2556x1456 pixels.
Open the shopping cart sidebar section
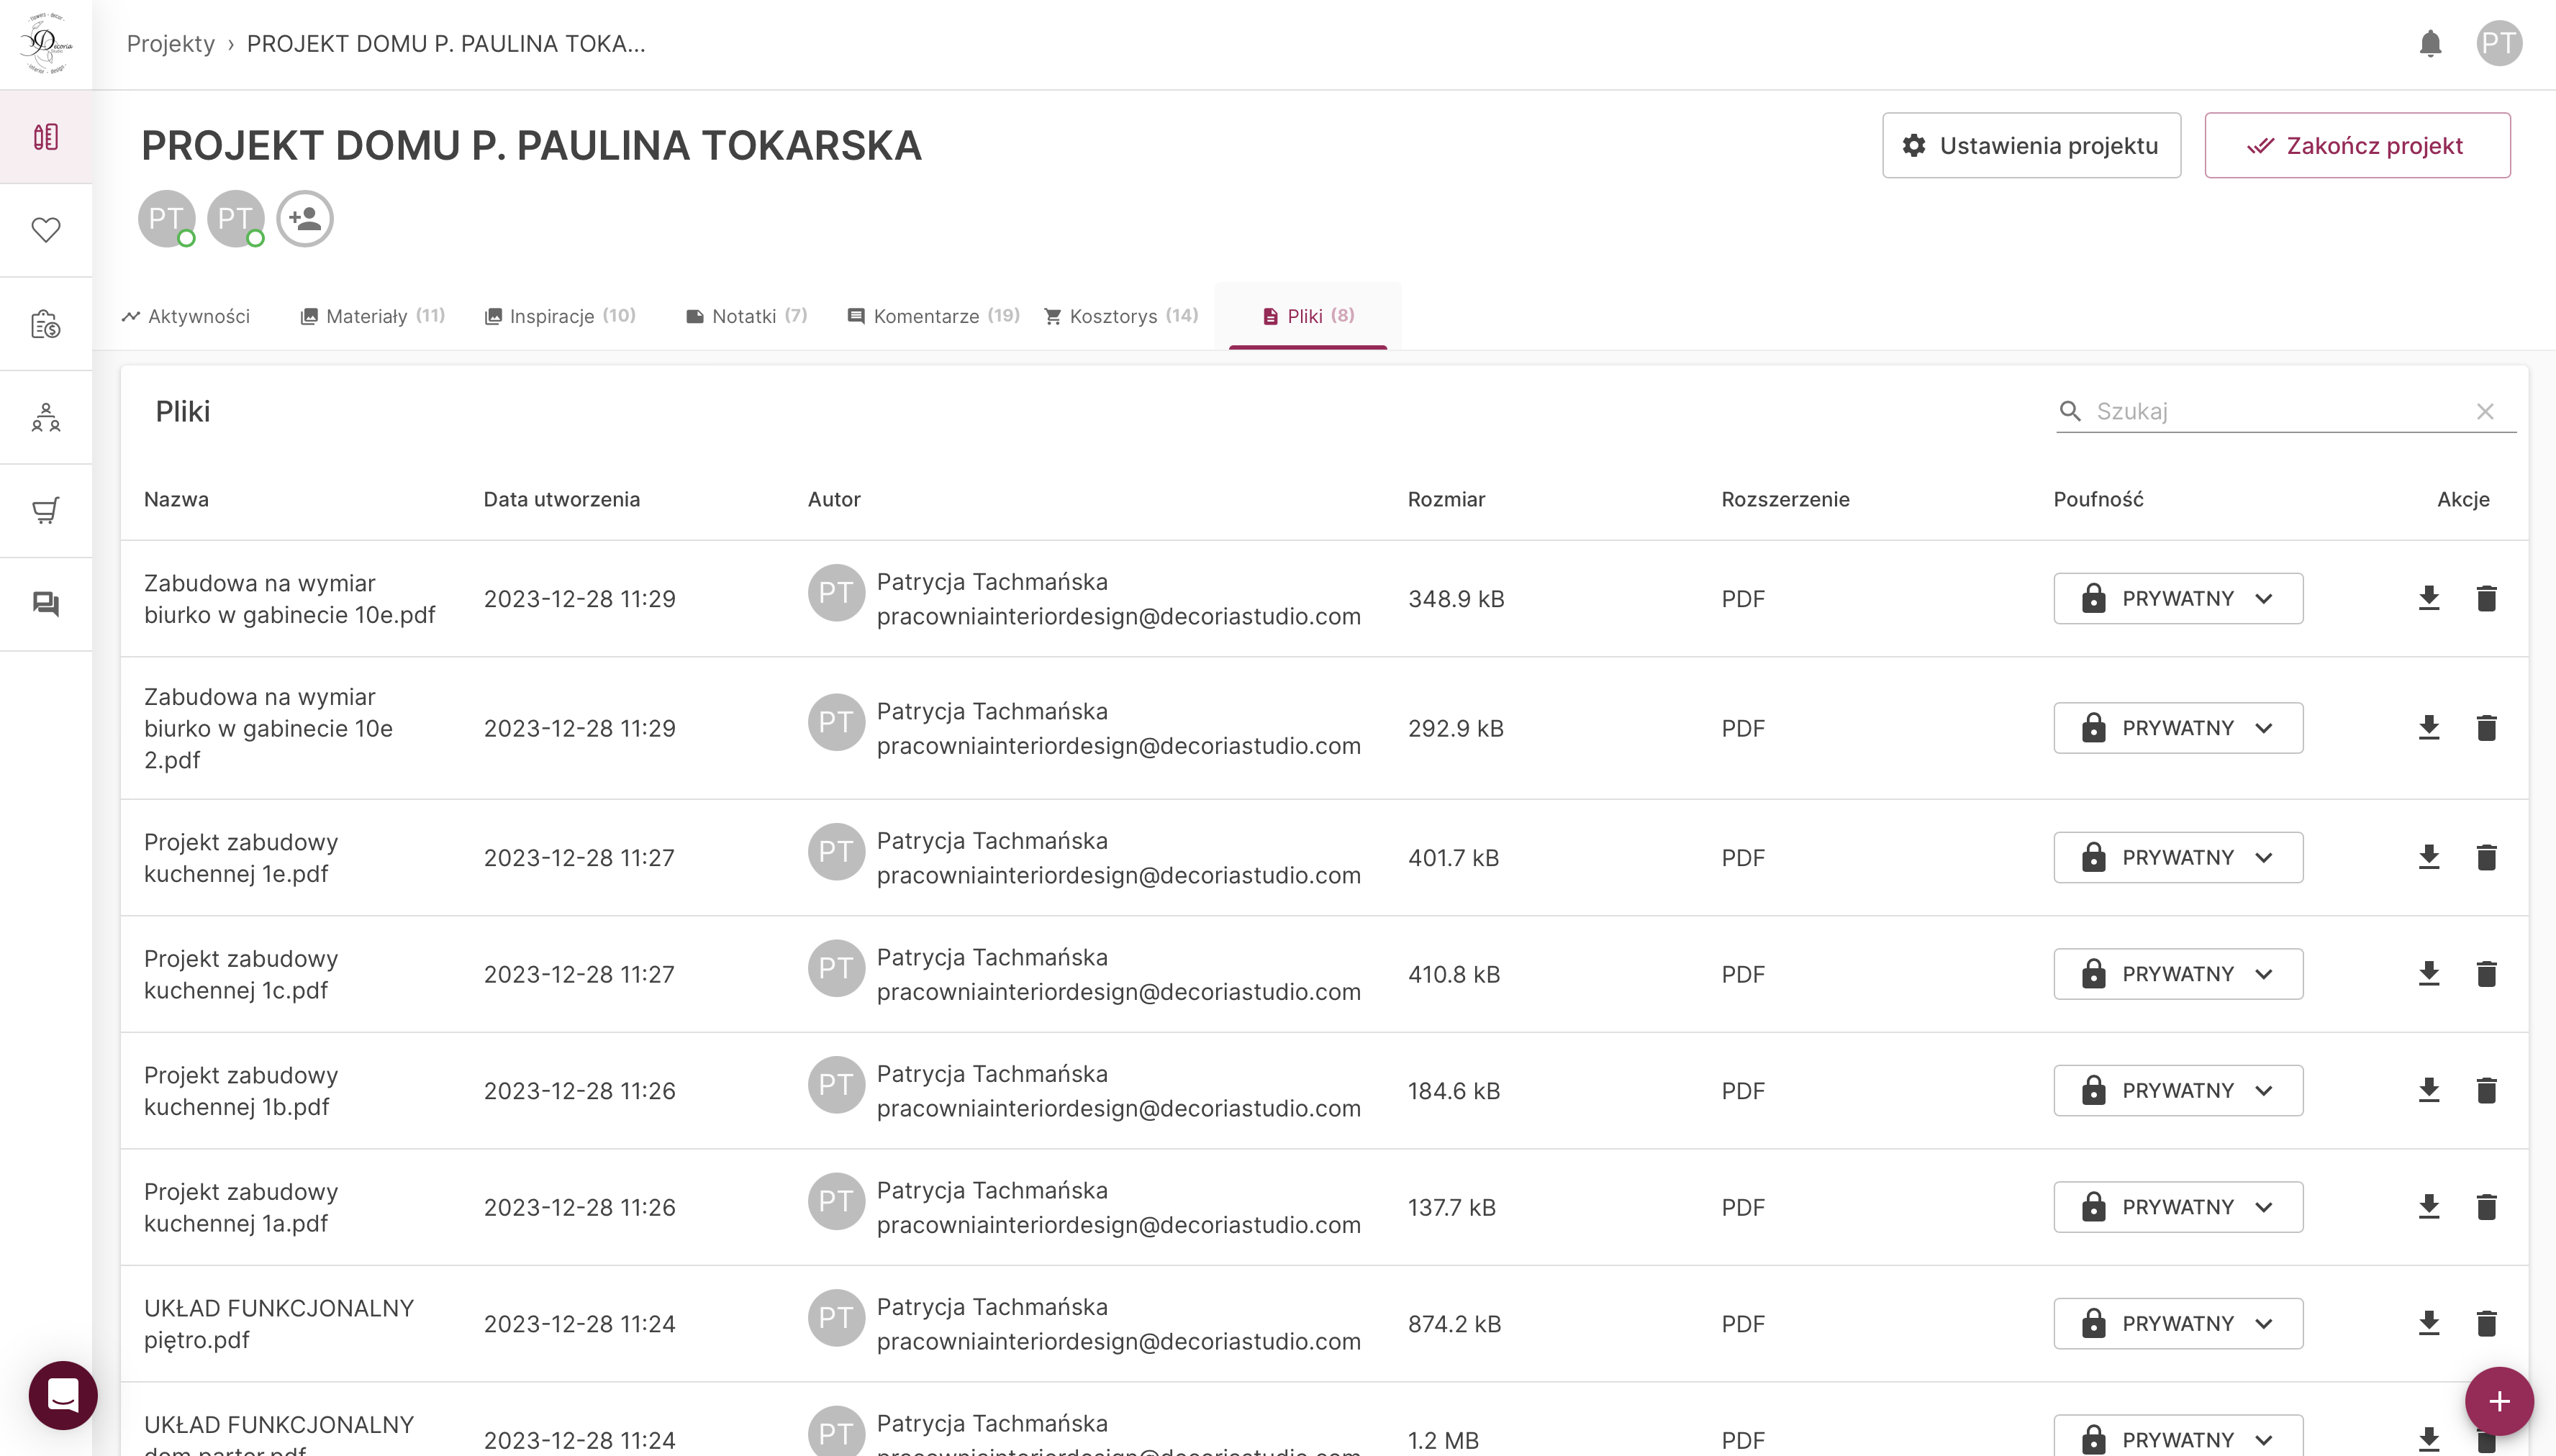click(46, 510)
